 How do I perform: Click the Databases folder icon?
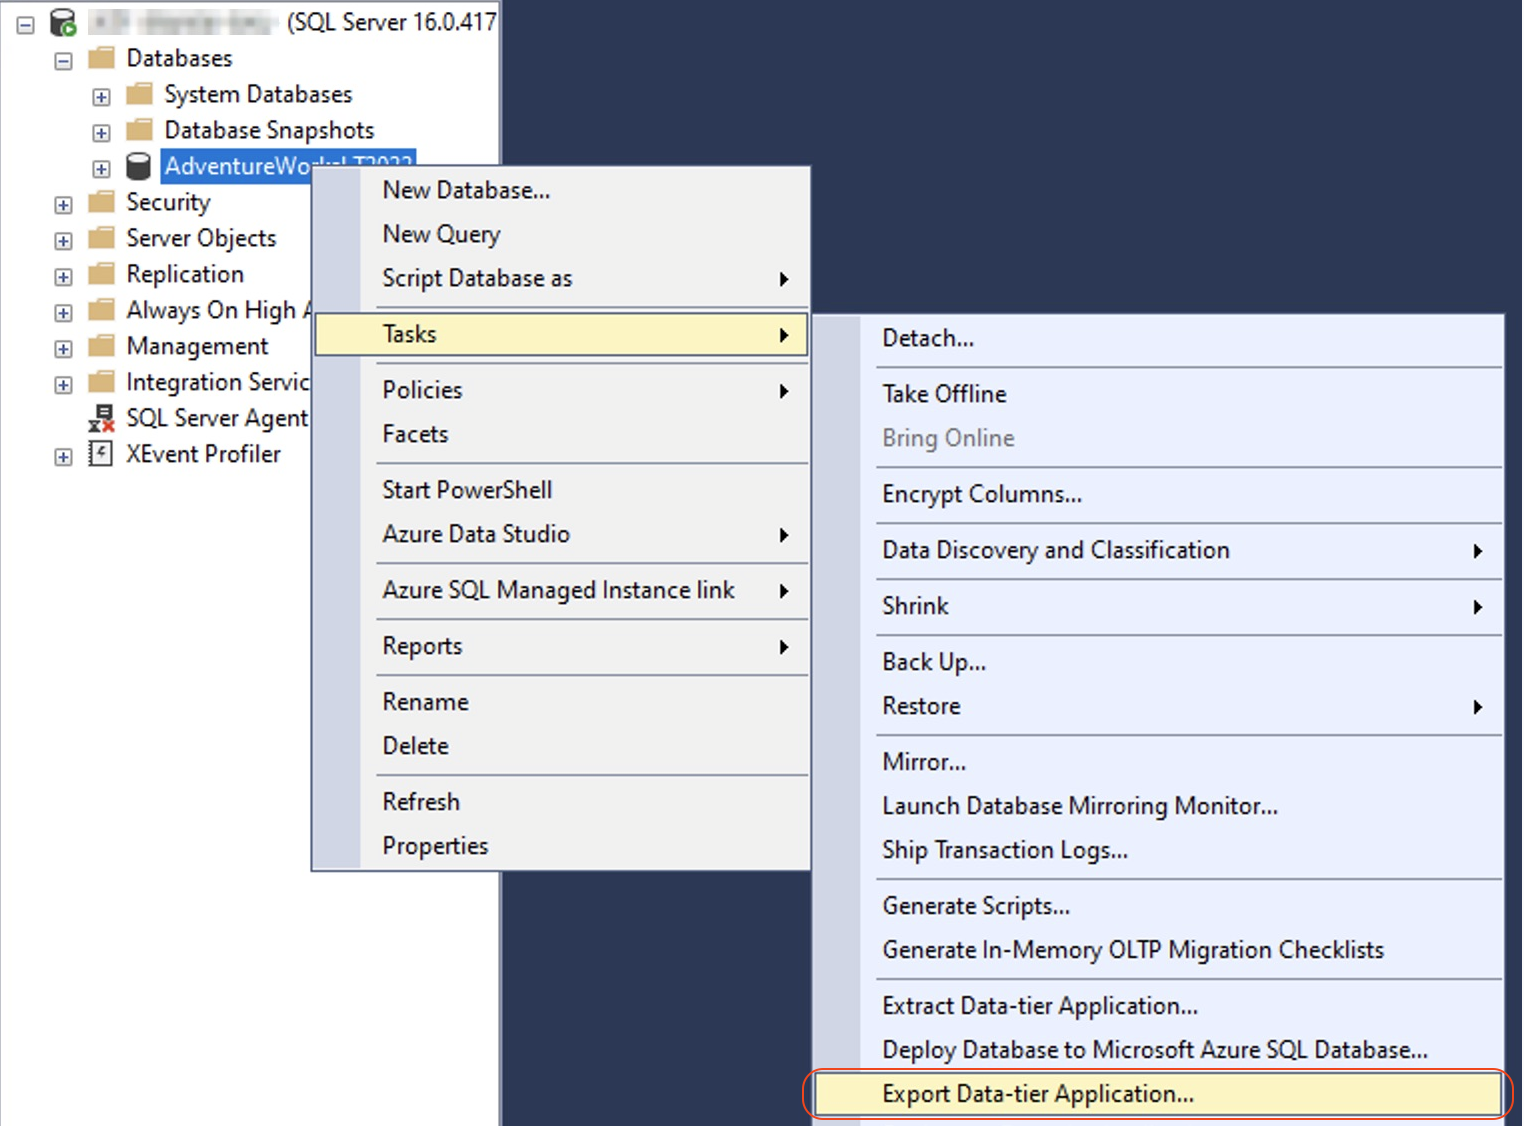click(x=102, y=58)
